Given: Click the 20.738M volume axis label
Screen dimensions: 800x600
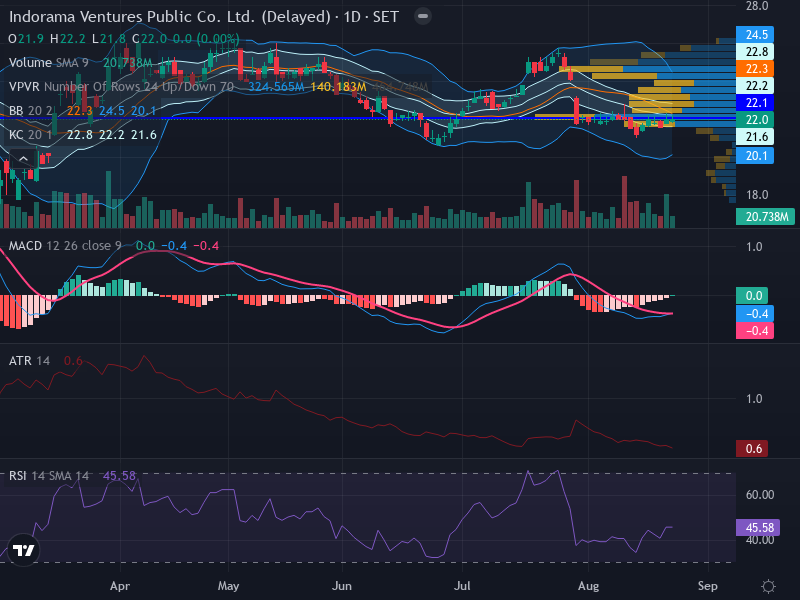Looking at the screenshot, I should (x=765, y=216).
